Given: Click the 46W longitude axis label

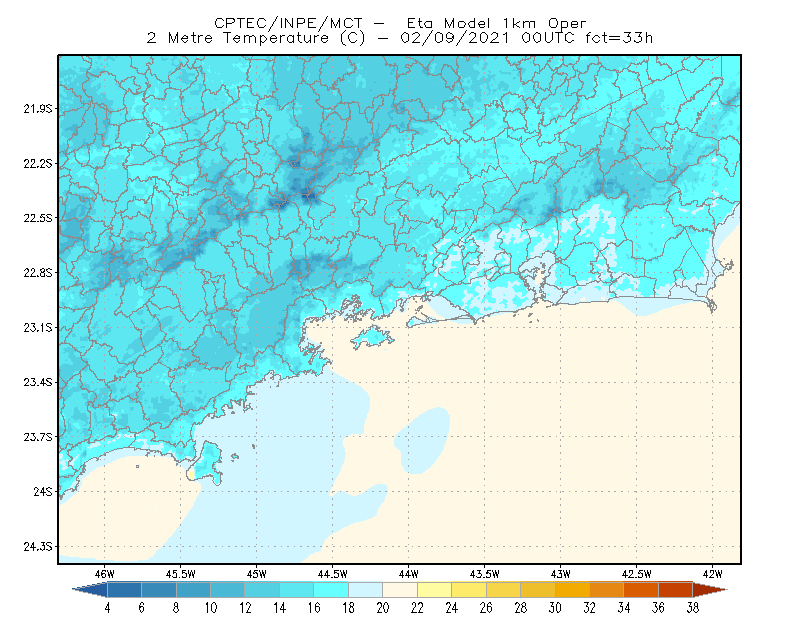Looking at the screenshot, I should (x=105, y=574).
